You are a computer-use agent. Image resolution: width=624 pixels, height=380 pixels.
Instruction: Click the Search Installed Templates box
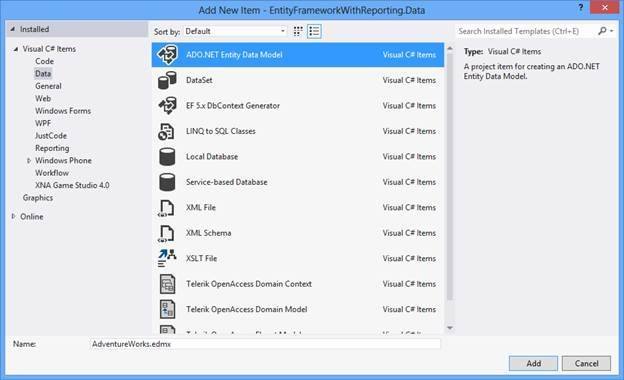coord(525,31)
